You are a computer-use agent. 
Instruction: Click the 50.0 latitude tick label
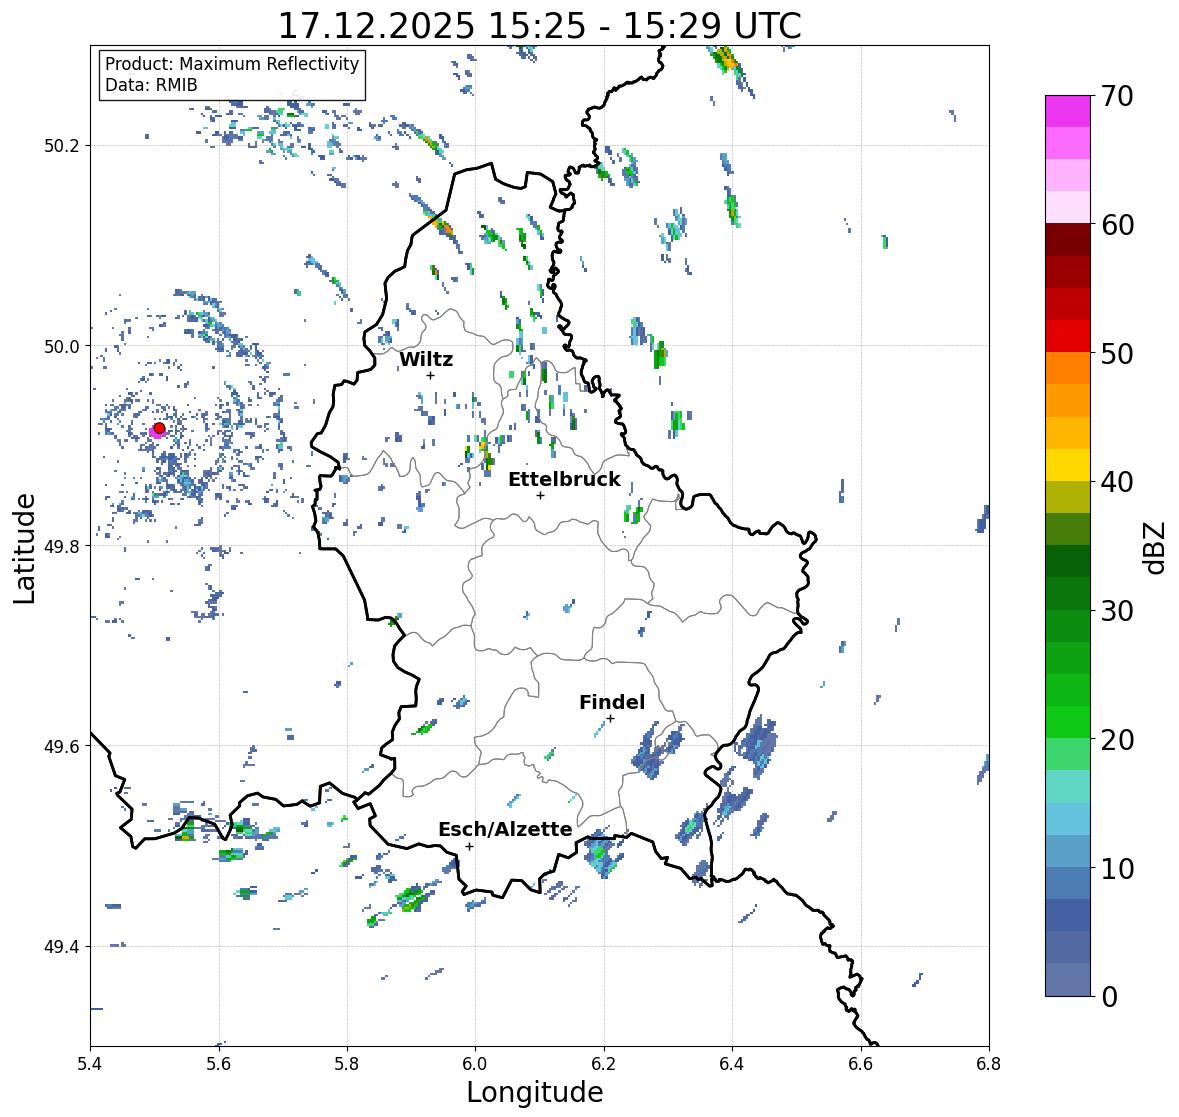[x=62, y=347]
